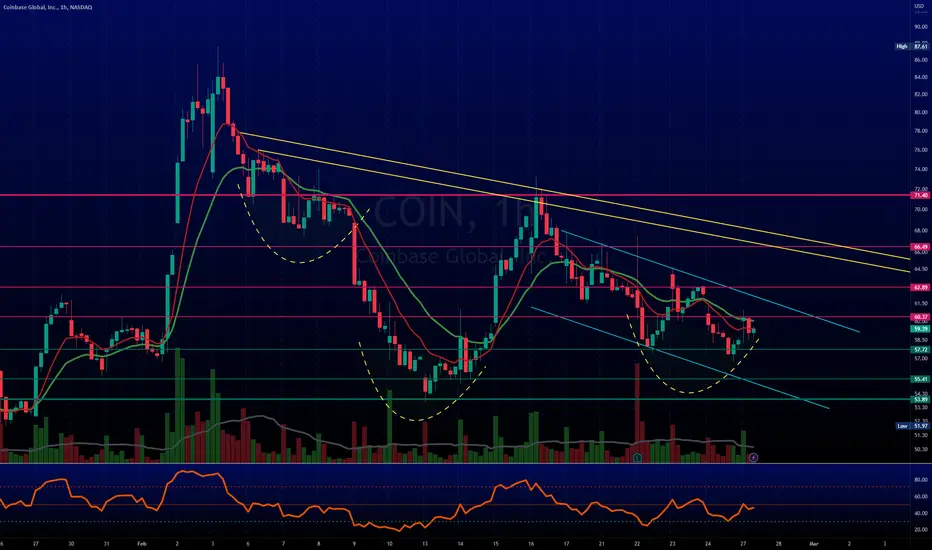Click the 71.40 pink price level tag
The image size is (932, 550).
920,195
